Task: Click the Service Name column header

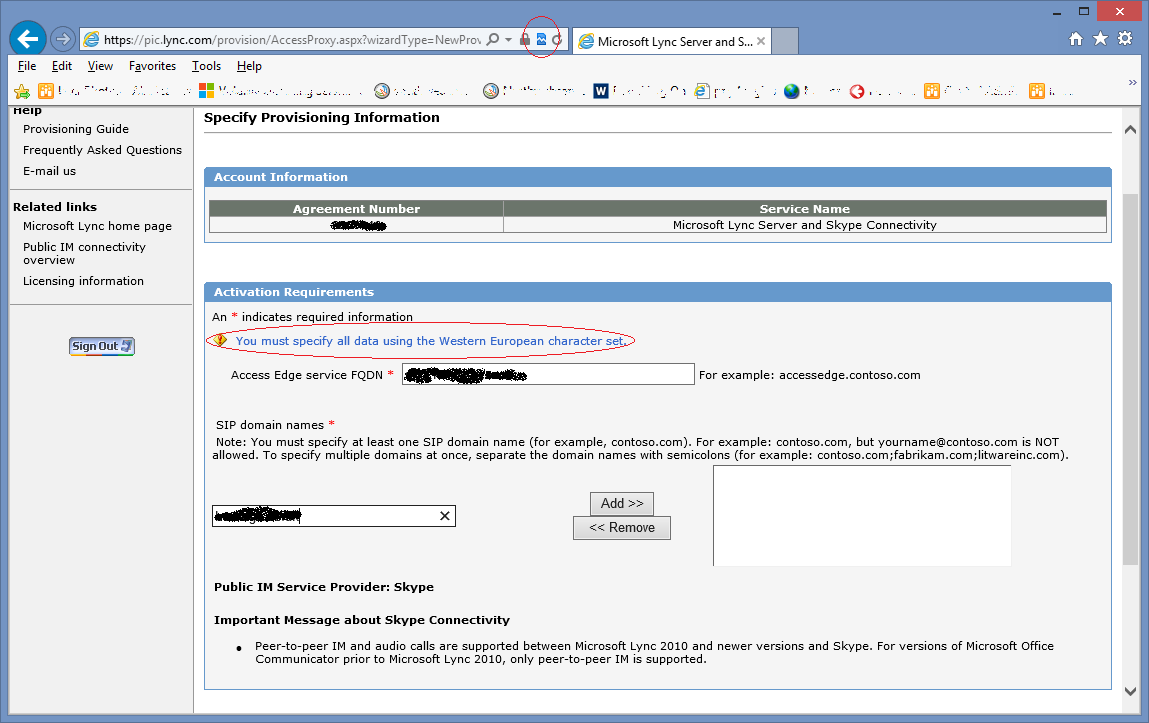Action: [805, 209]
